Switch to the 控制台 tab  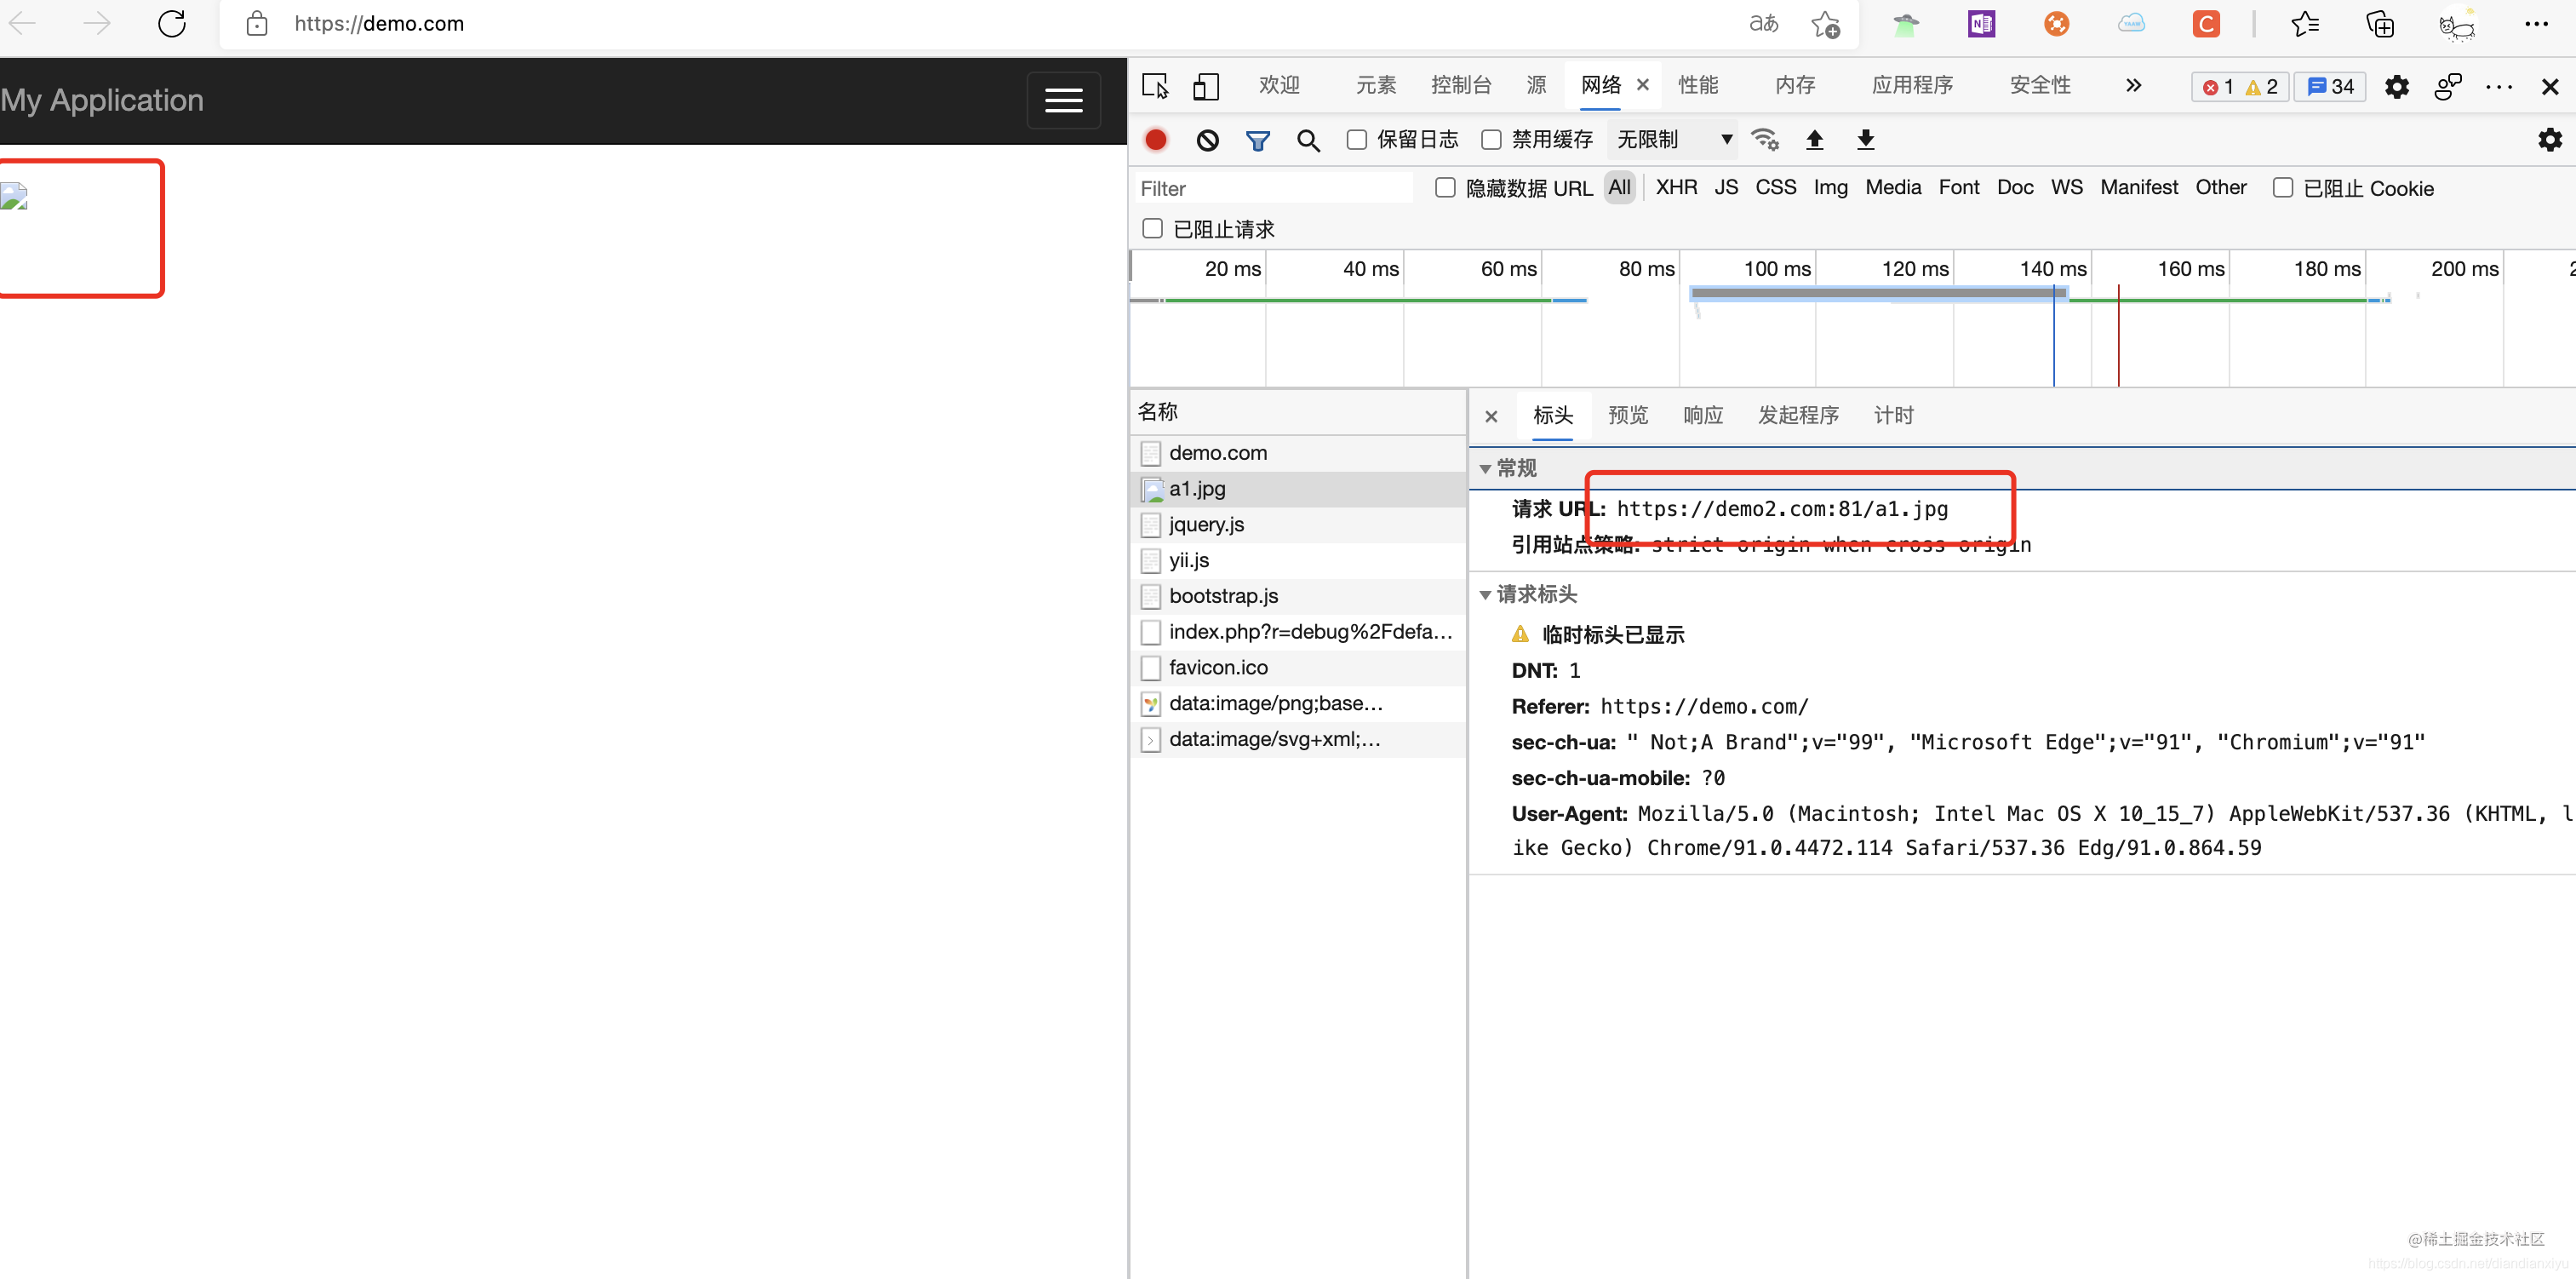point(1460,86)
